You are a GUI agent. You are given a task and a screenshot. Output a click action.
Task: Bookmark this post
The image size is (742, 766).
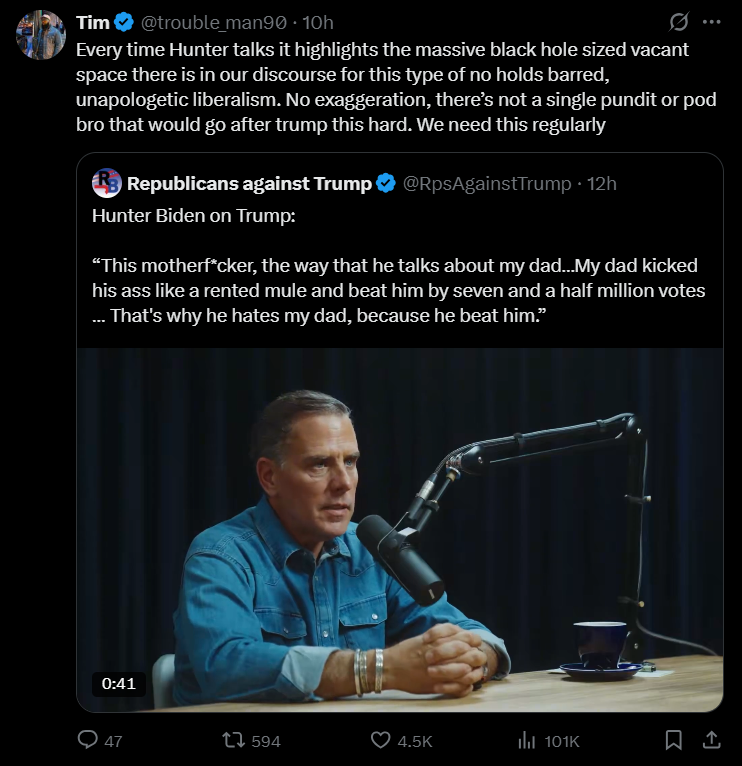pos(674,741)
